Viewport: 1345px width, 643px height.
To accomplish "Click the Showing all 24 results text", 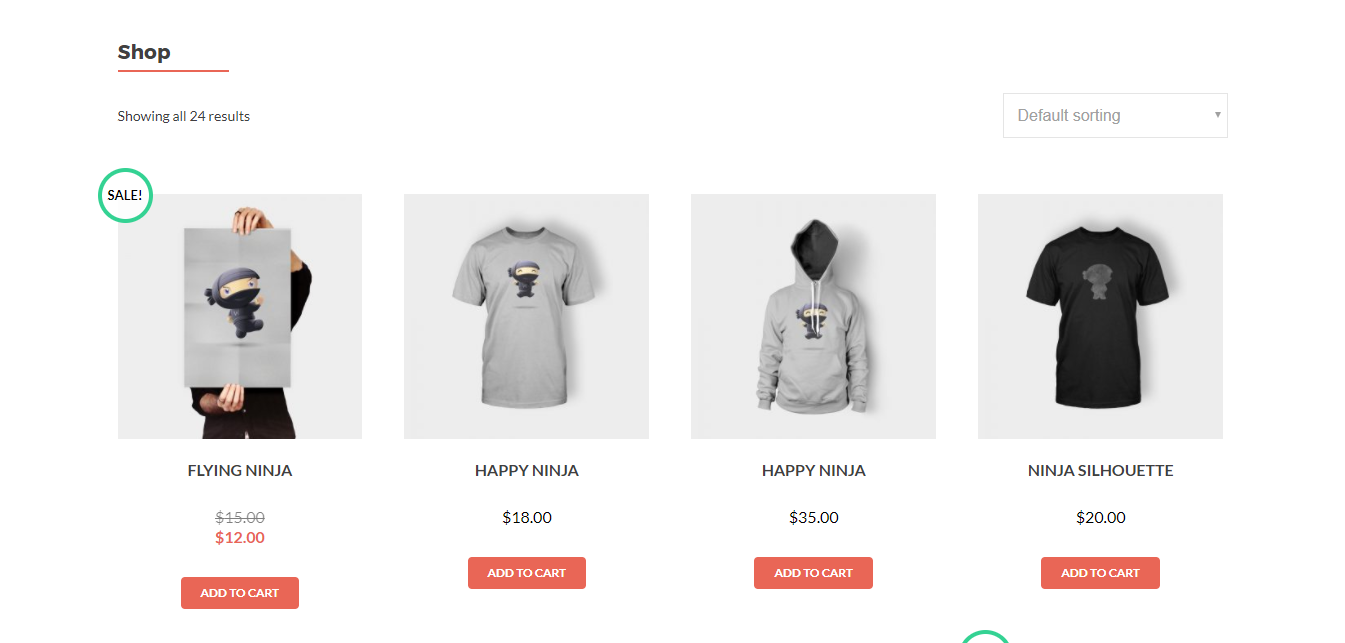I will pyautogui.click(x=184, y=116).
